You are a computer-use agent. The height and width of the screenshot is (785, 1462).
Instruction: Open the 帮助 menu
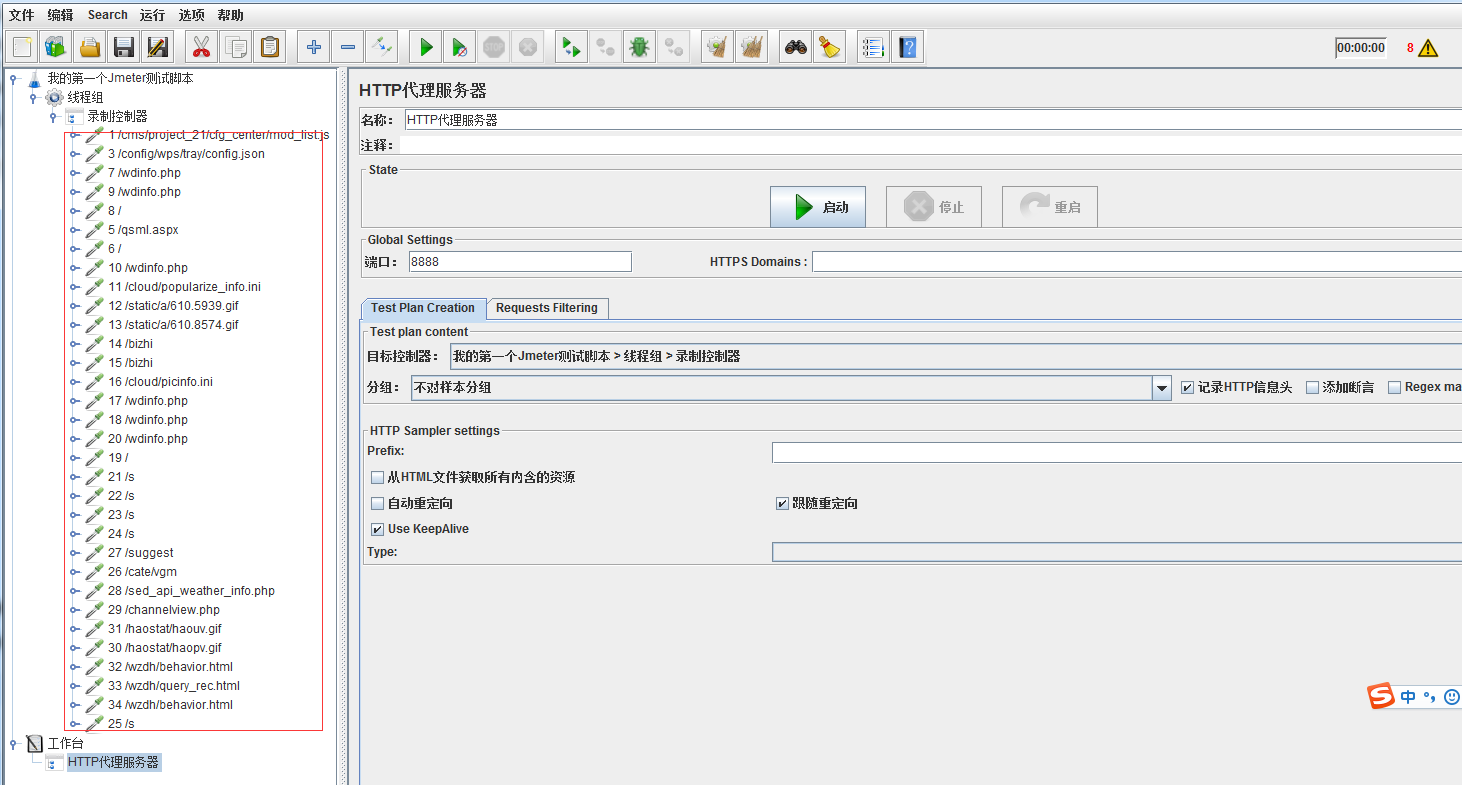point(230,15)
